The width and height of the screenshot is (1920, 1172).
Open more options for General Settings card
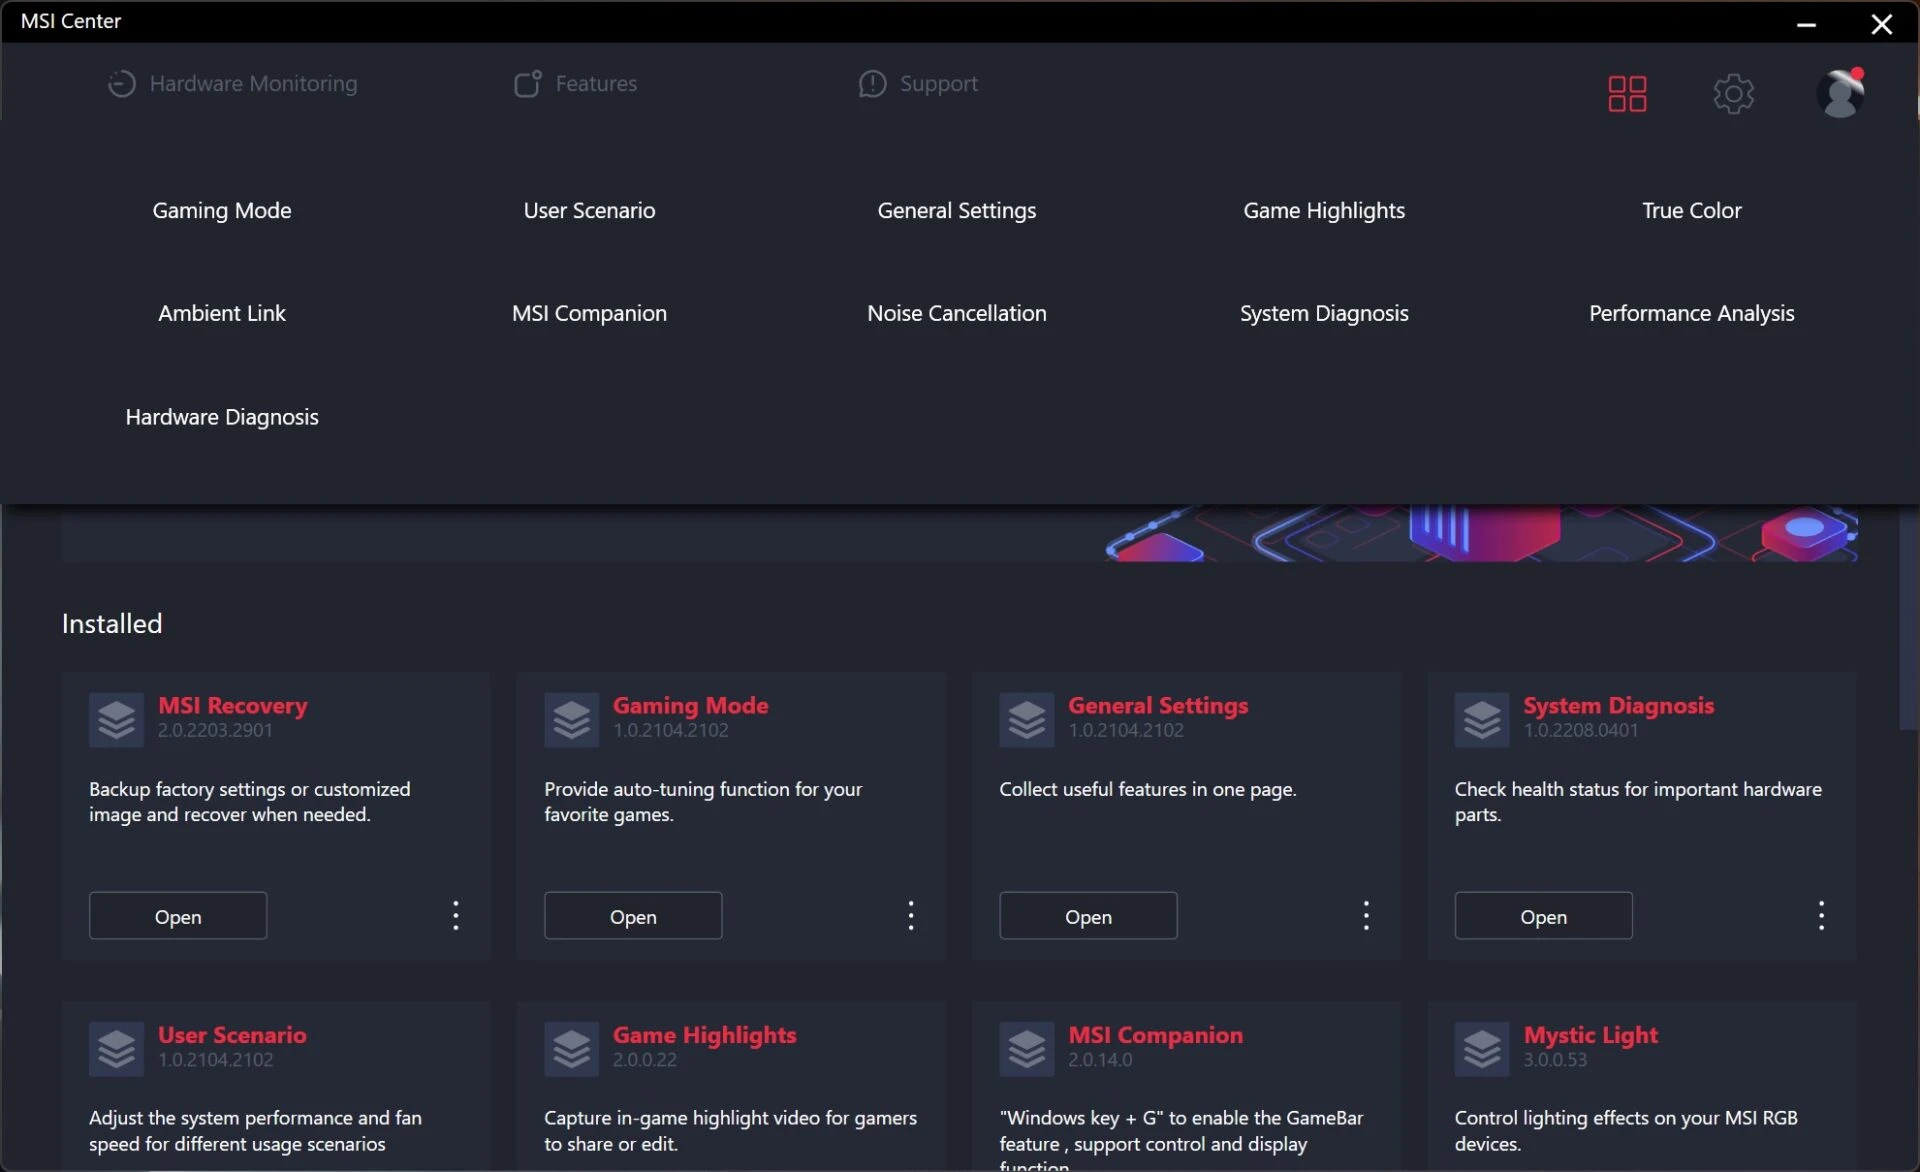1366,916
